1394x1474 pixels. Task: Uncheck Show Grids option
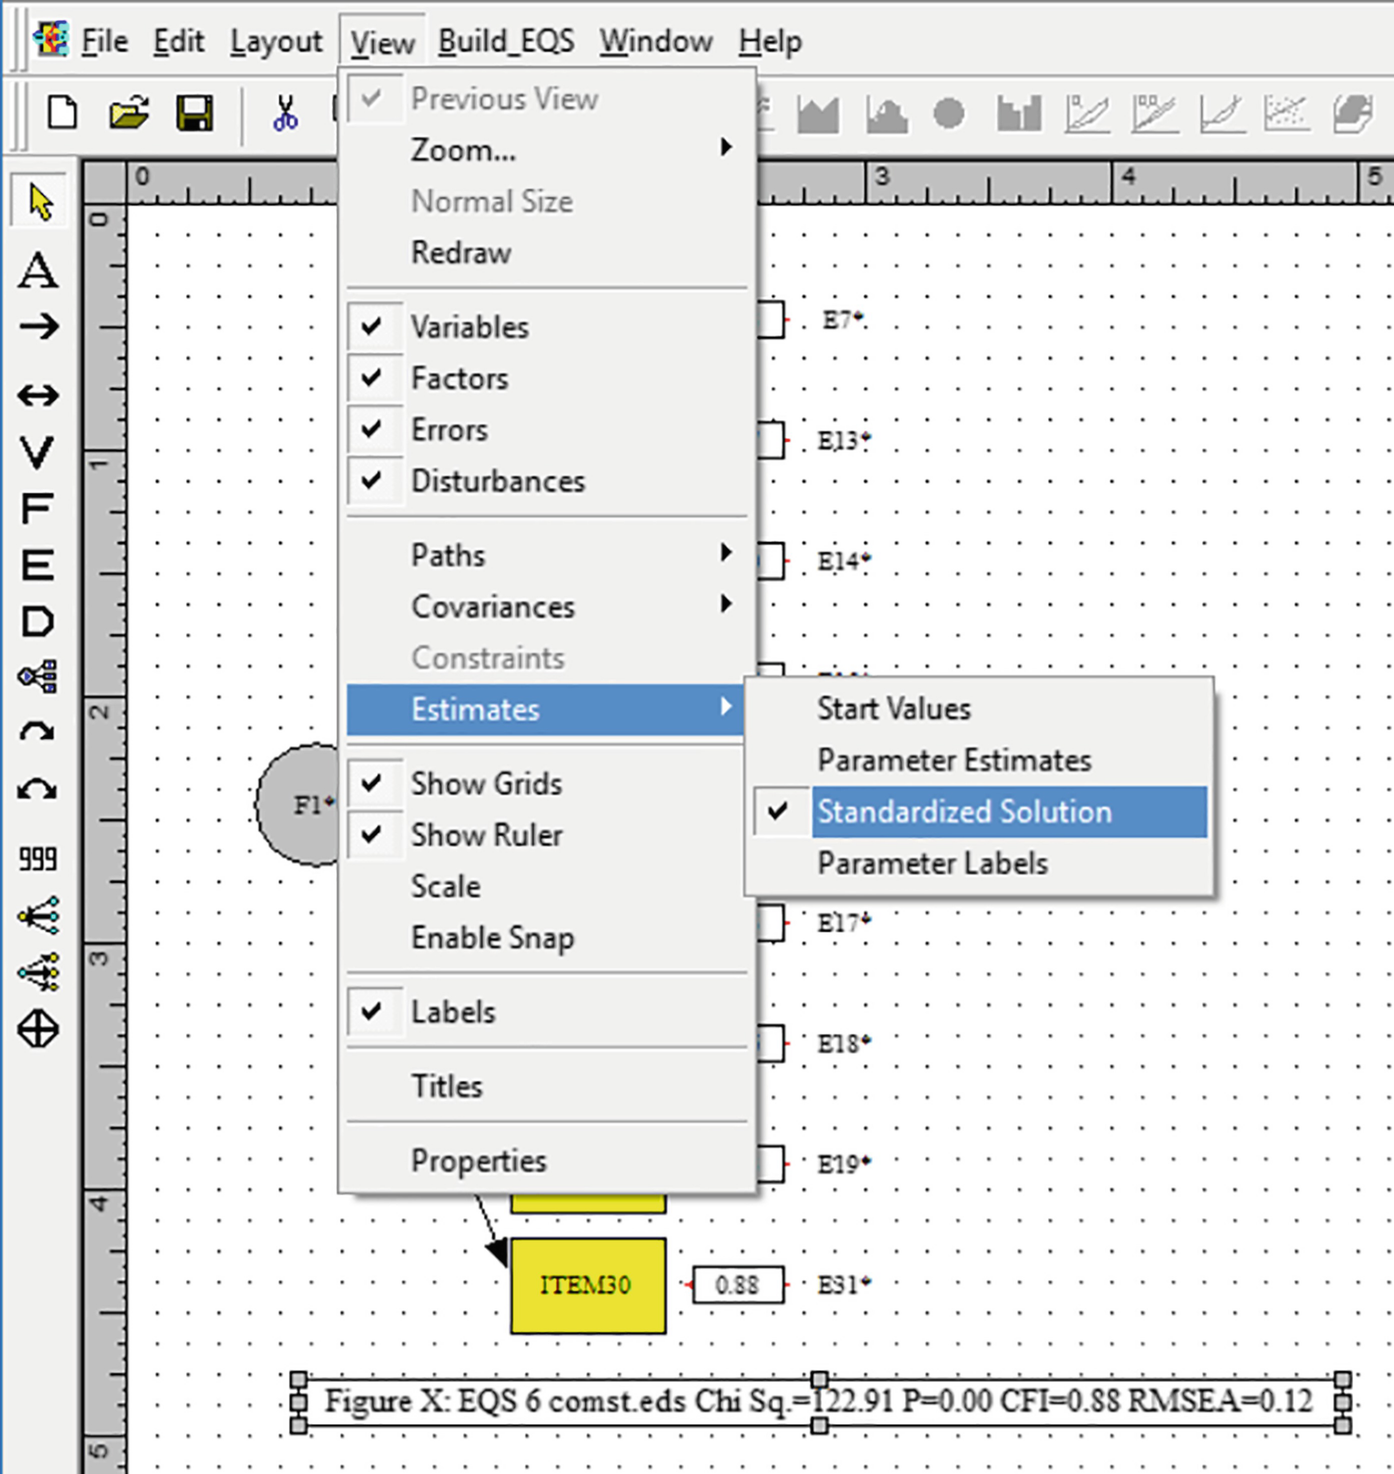548,783
